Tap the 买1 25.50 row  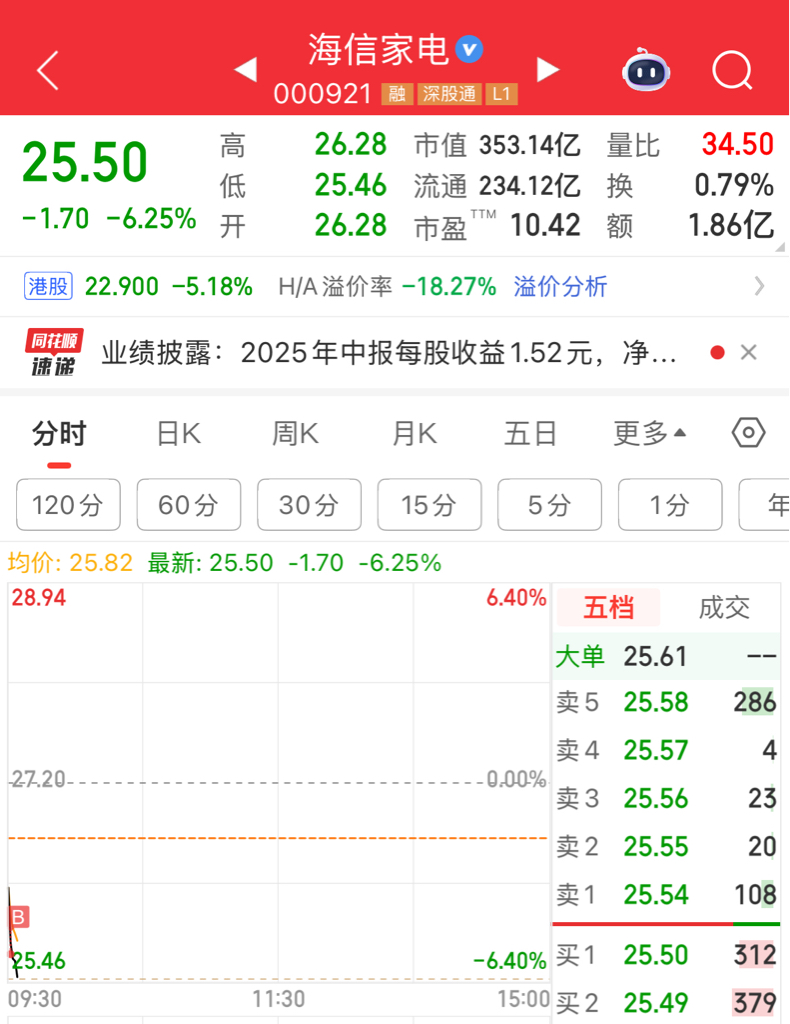[666, 955]
